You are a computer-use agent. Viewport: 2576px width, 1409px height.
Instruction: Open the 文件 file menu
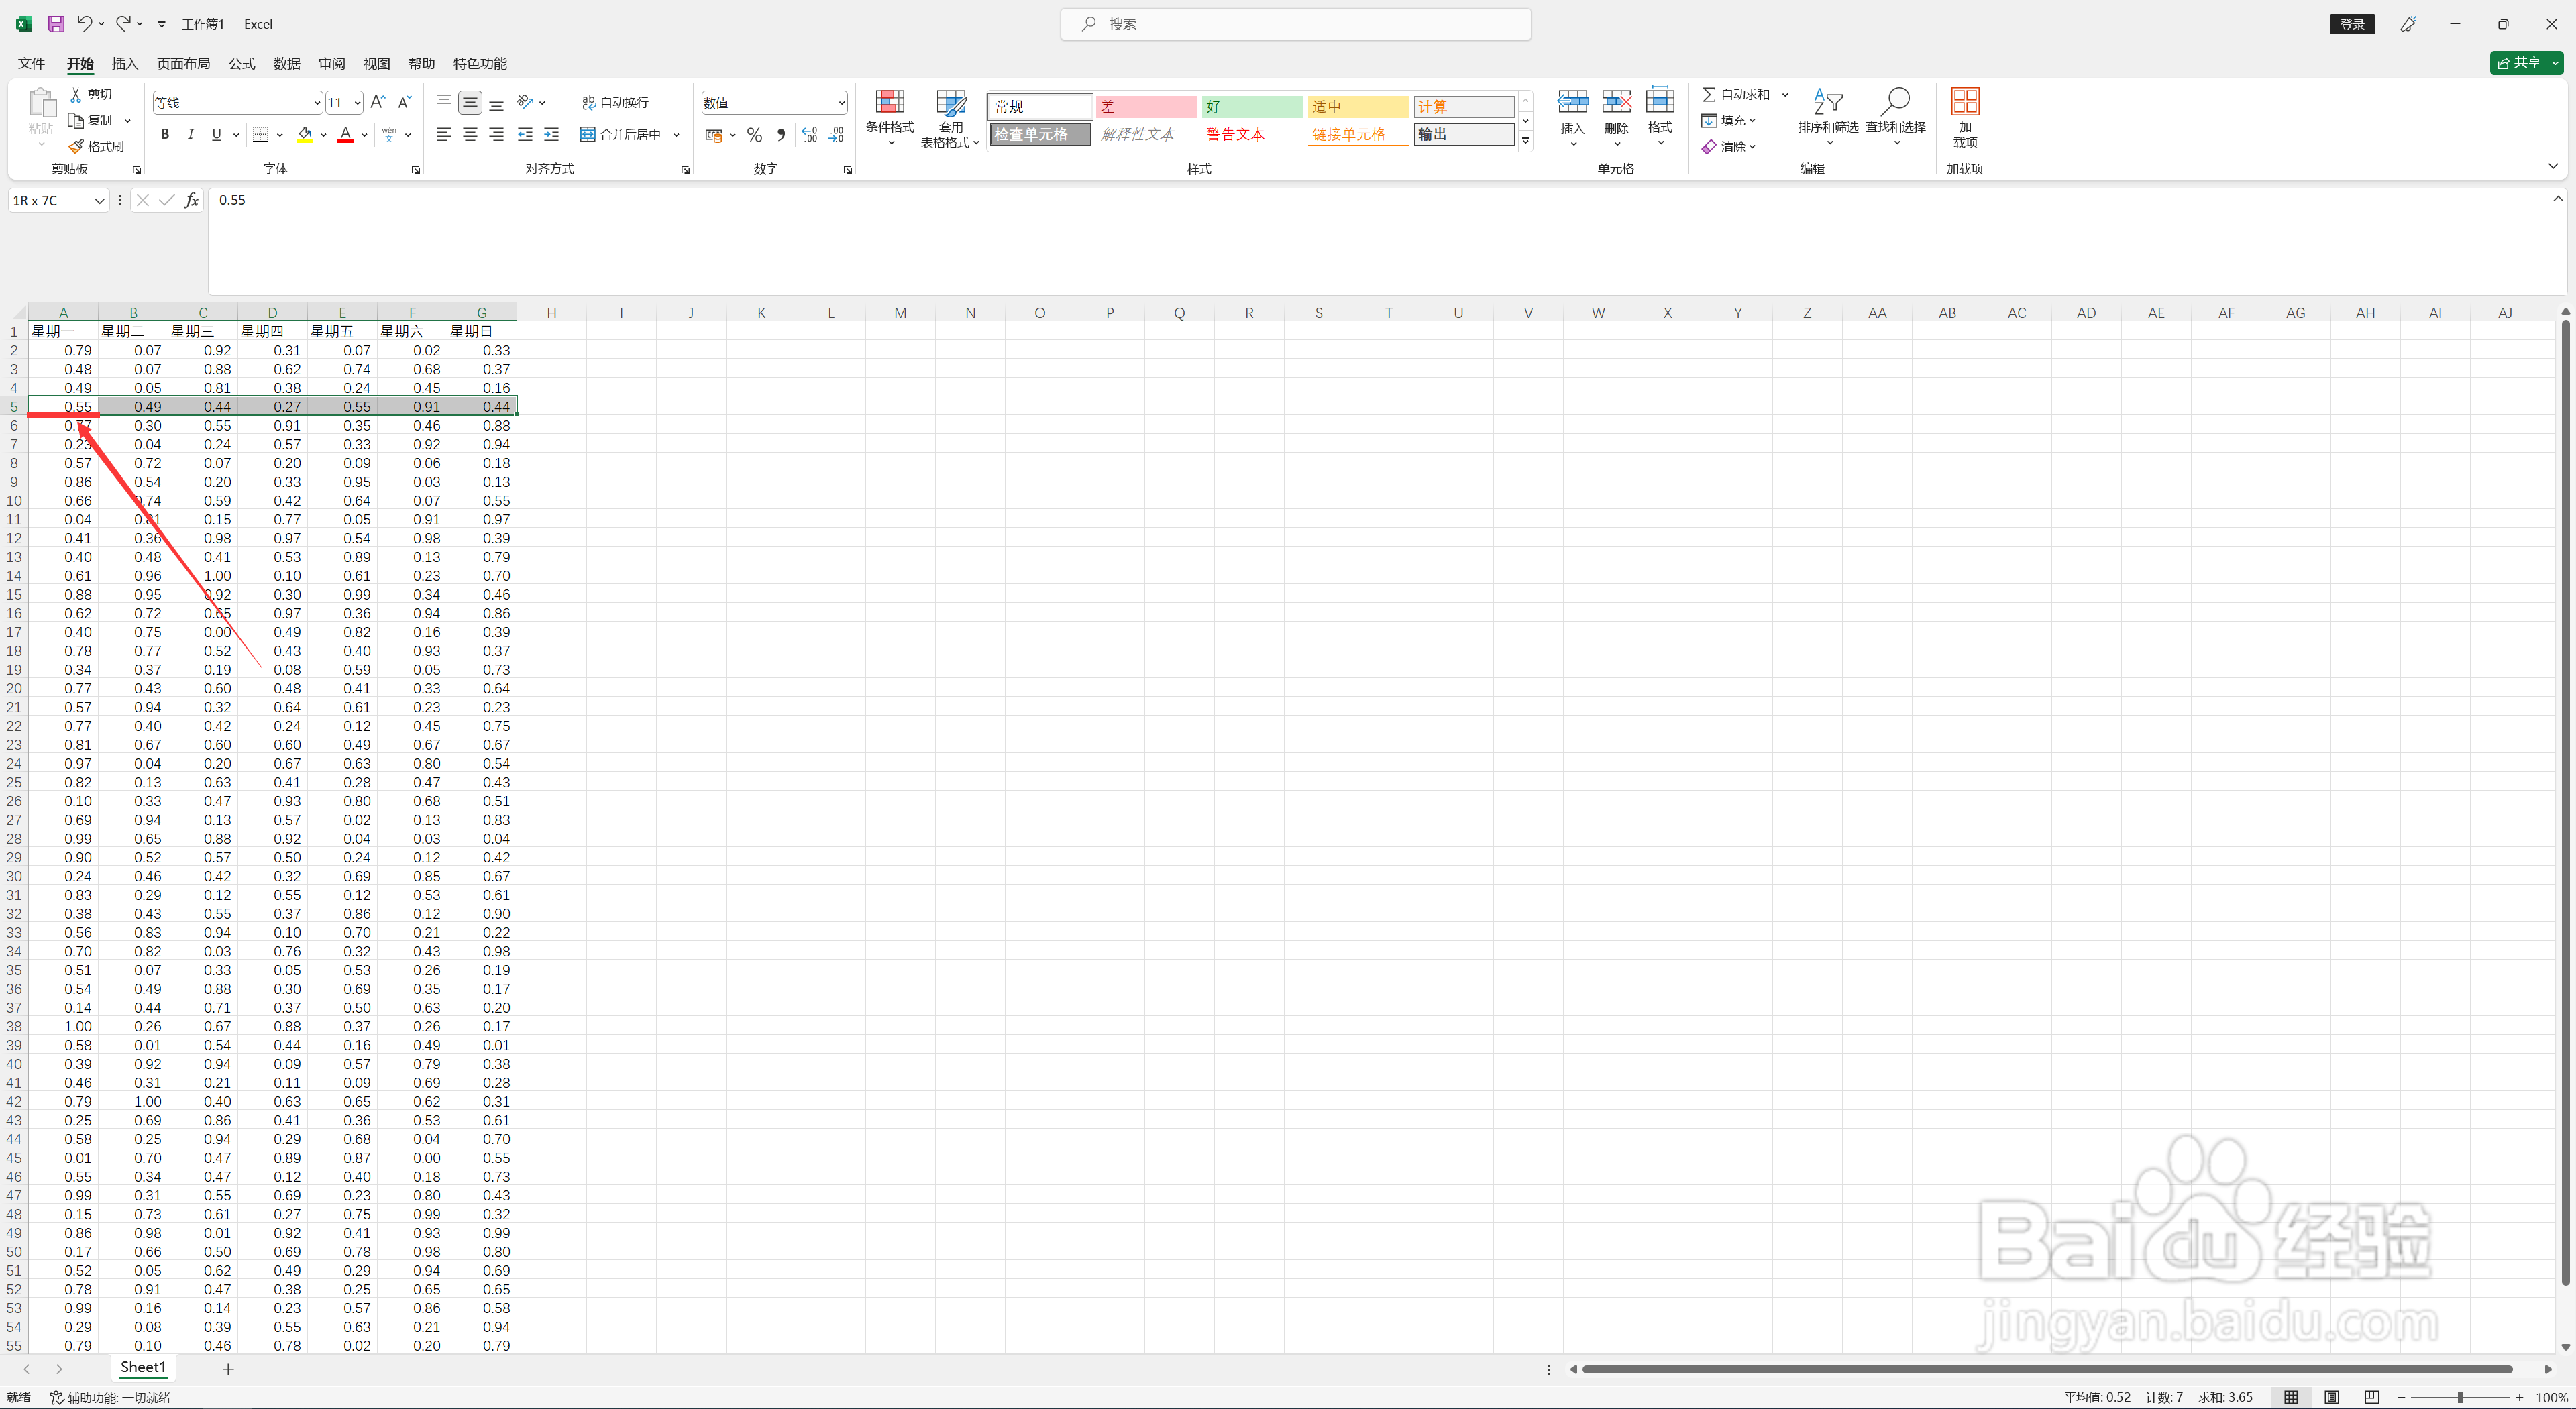pos(32,63)
